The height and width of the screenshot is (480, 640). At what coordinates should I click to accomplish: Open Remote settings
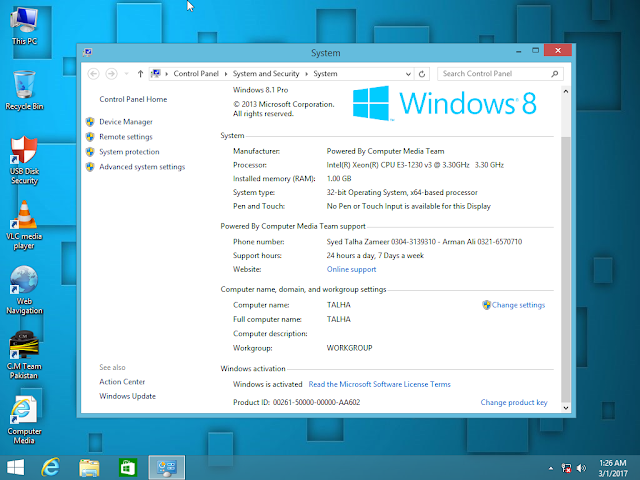pos(126,137)
